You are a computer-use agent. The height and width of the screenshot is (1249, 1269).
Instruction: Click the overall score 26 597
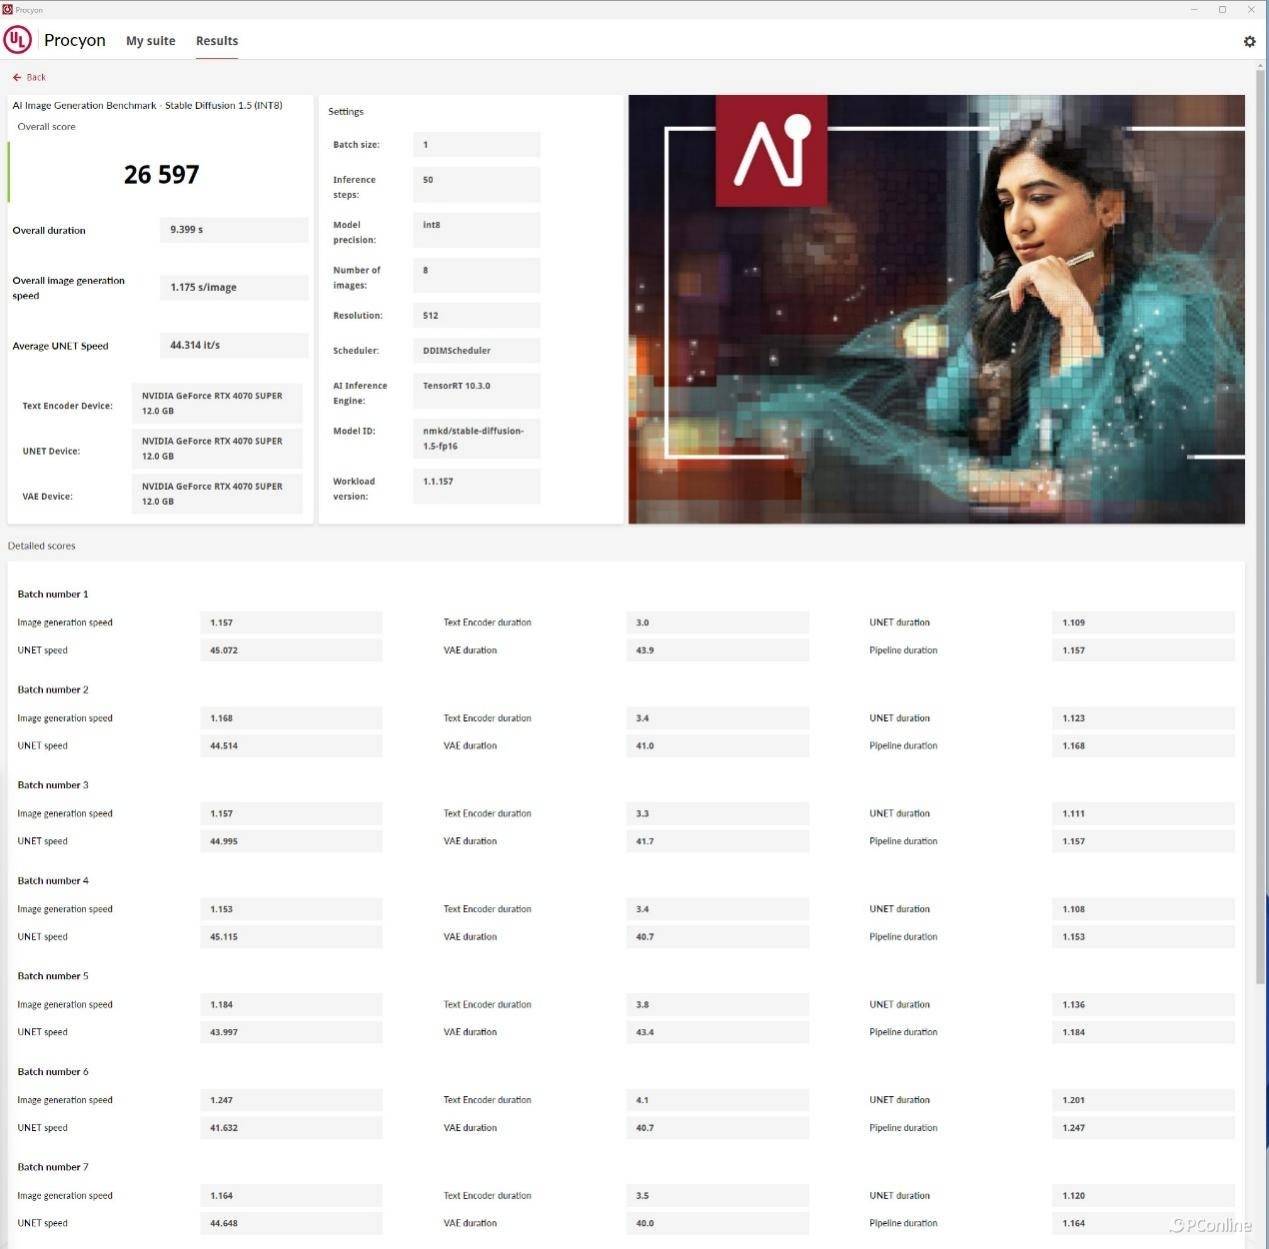(x=161, y=175)
